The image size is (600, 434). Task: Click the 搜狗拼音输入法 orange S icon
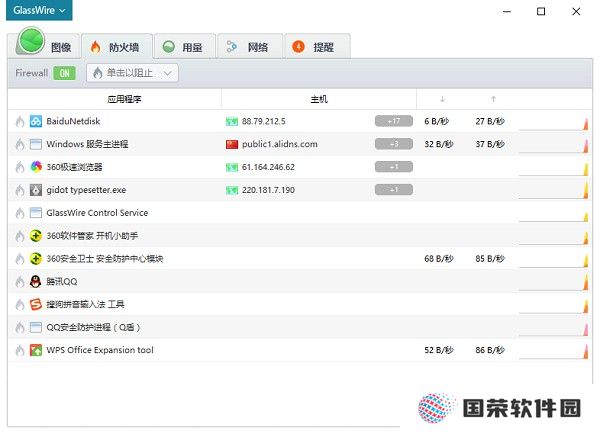[x=36, y=305]
